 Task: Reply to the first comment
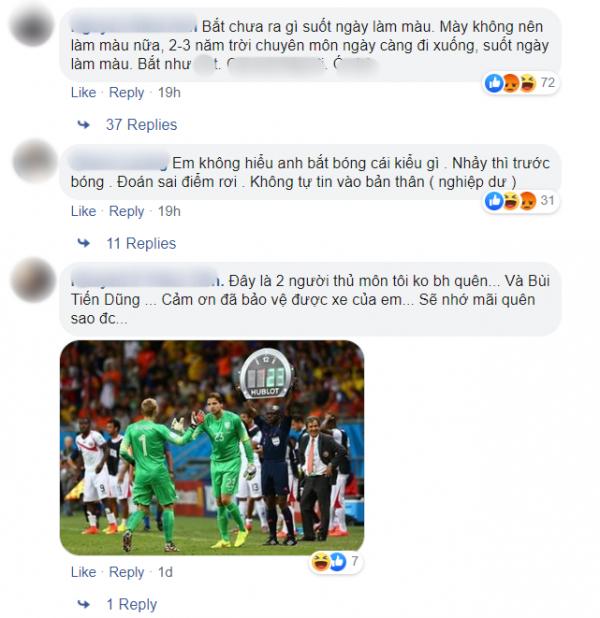tap(127, 93)
